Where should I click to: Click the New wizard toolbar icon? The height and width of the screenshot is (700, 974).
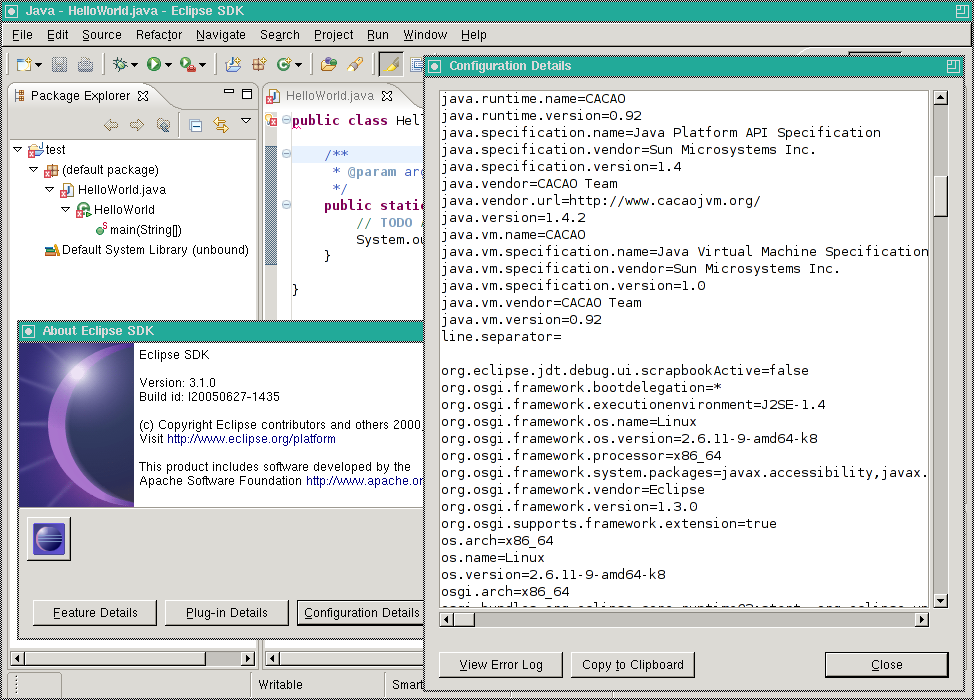(24, 64)
